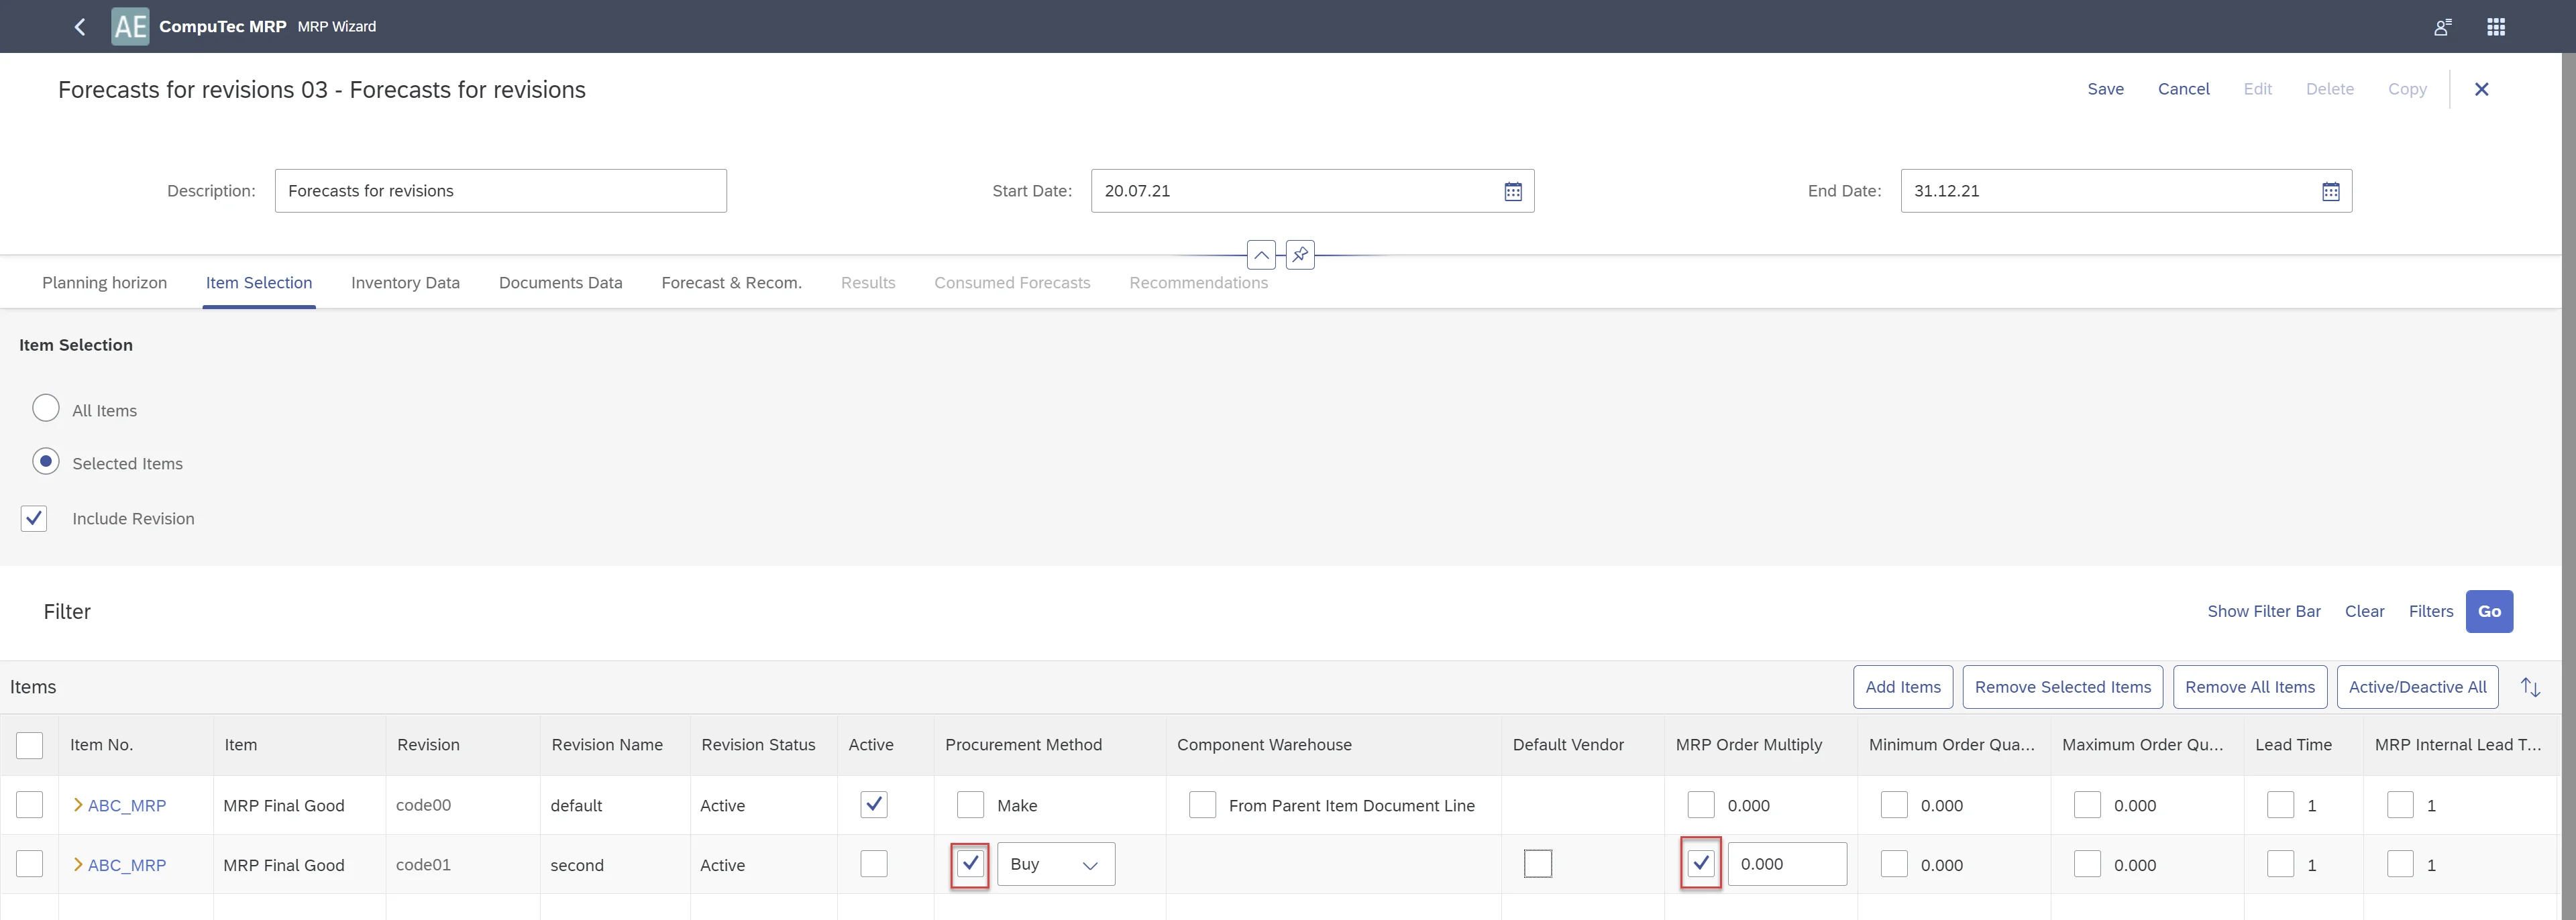Uncheck the Include Revision checkbox
Screen dimensions: 2576x920
34,519
